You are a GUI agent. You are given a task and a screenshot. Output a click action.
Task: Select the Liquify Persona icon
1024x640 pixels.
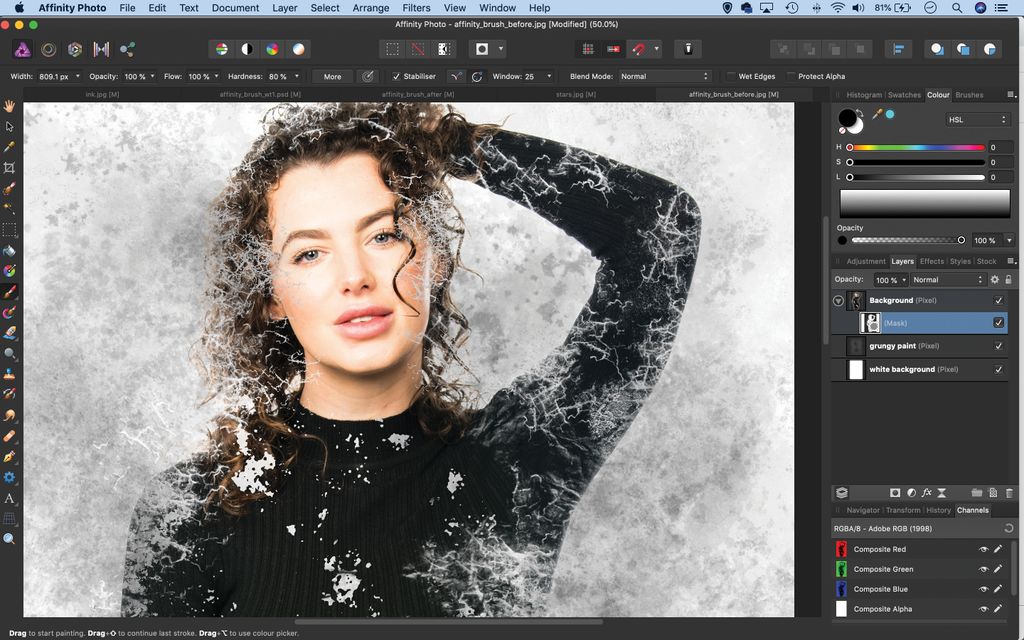pyautogui.click(x=48, y=48)
